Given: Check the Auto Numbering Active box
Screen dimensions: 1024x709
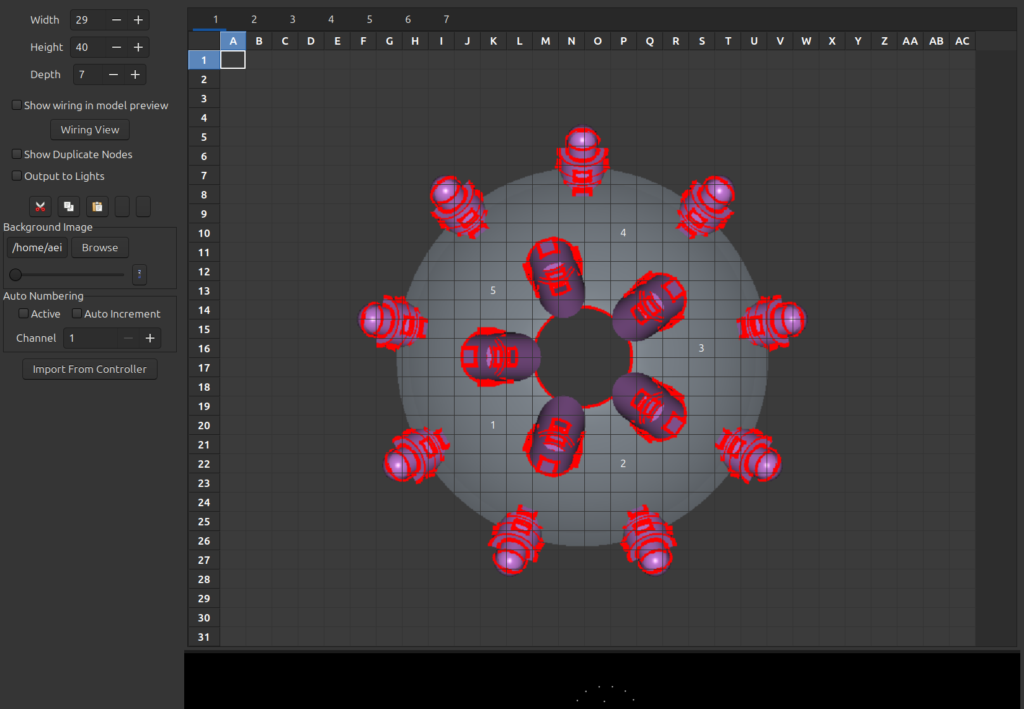Looking at the screenshot, I should (x=24, y=314).
